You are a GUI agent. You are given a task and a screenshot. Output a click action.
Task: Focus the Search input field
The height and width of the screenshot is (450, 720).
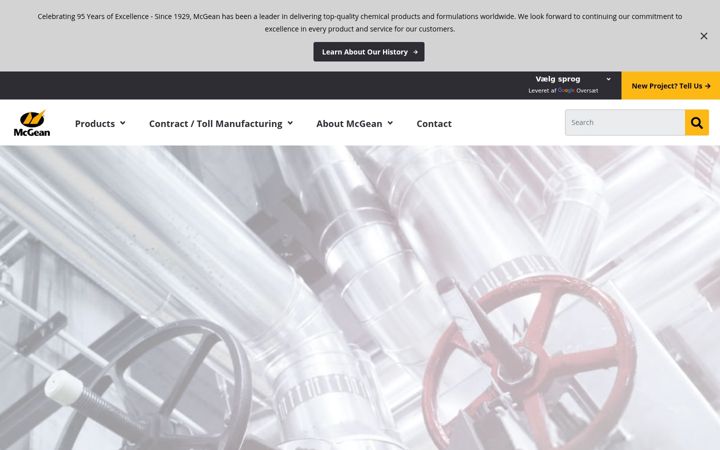[624, 123]
